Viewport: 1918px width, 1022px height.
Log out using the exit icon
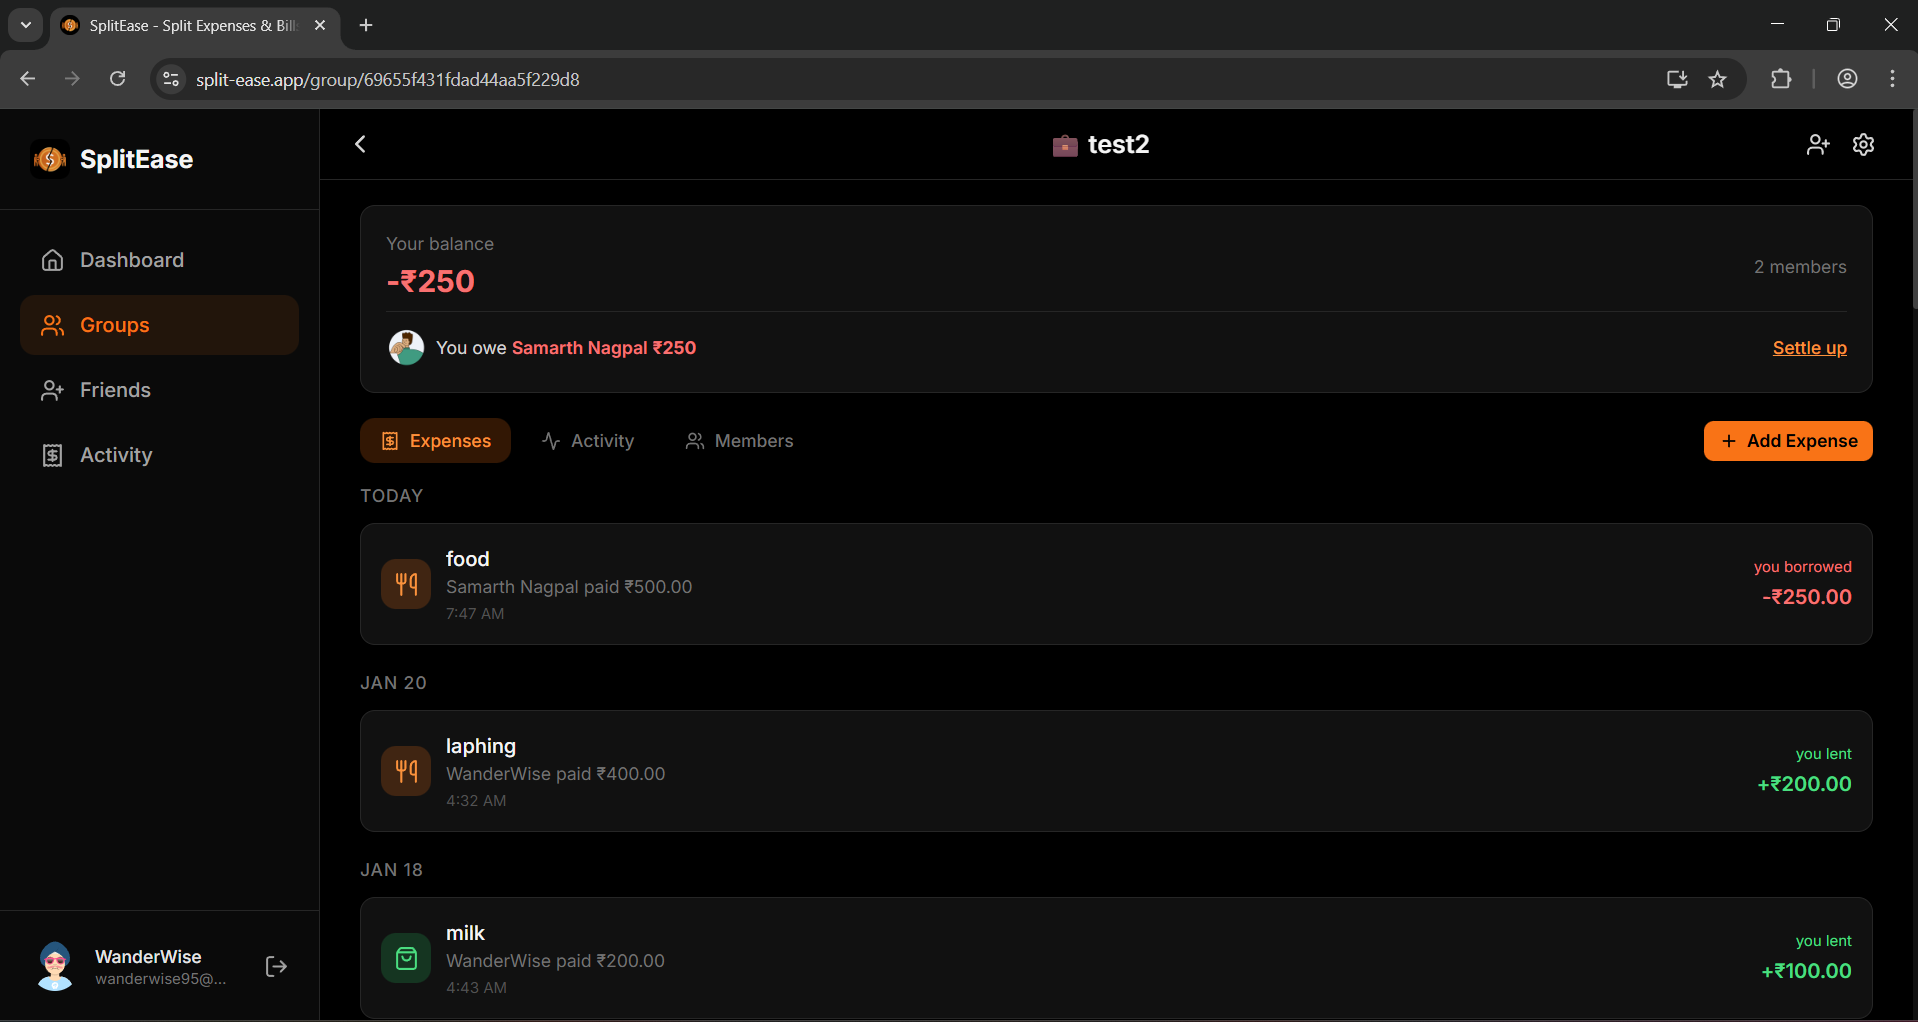pos(275,966)
